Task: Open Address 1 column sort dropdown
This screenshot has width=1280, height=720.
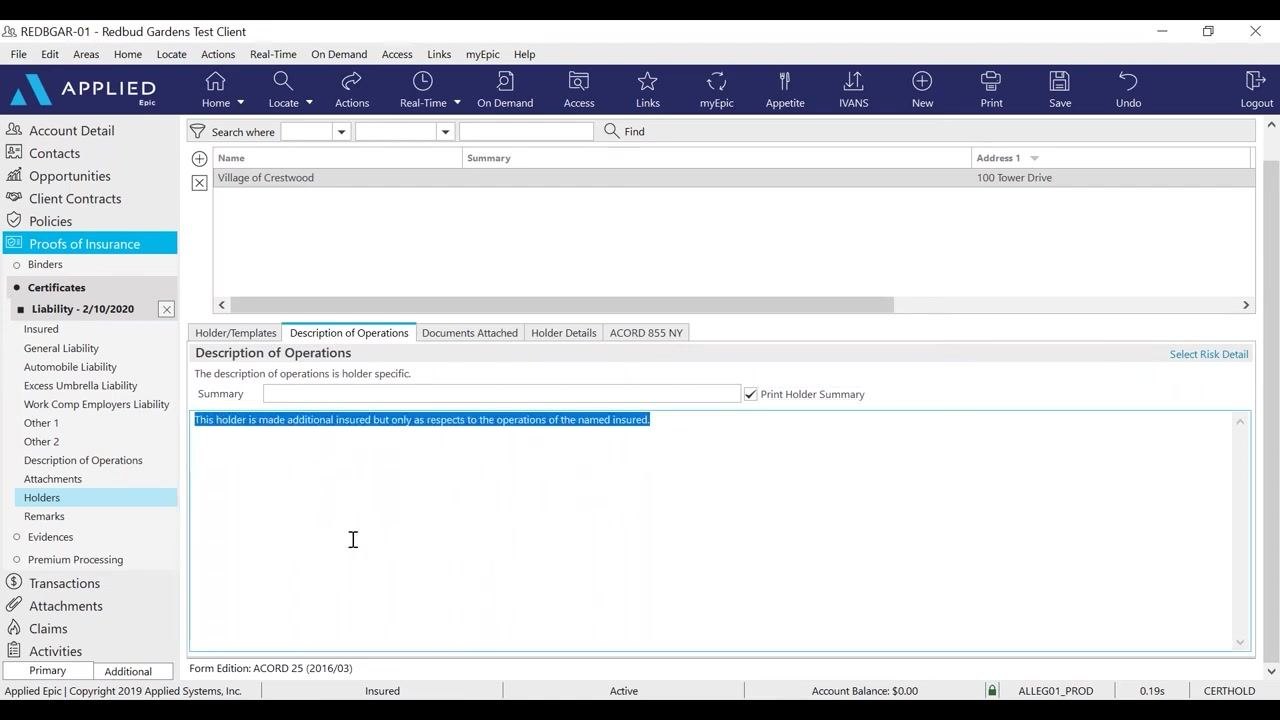Action: [x=1034, y=158]
